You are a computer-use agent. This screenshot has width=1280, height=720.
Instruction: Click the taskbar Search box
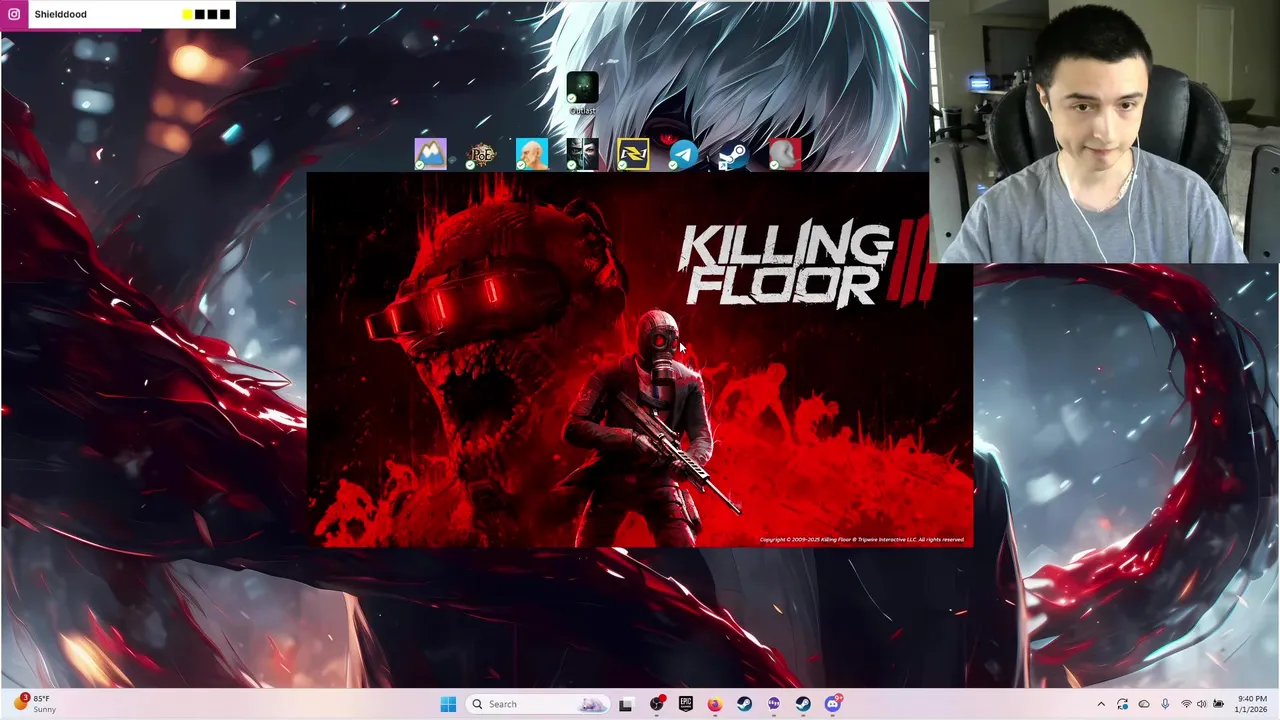pyautogui.click(x=538, y=704)
